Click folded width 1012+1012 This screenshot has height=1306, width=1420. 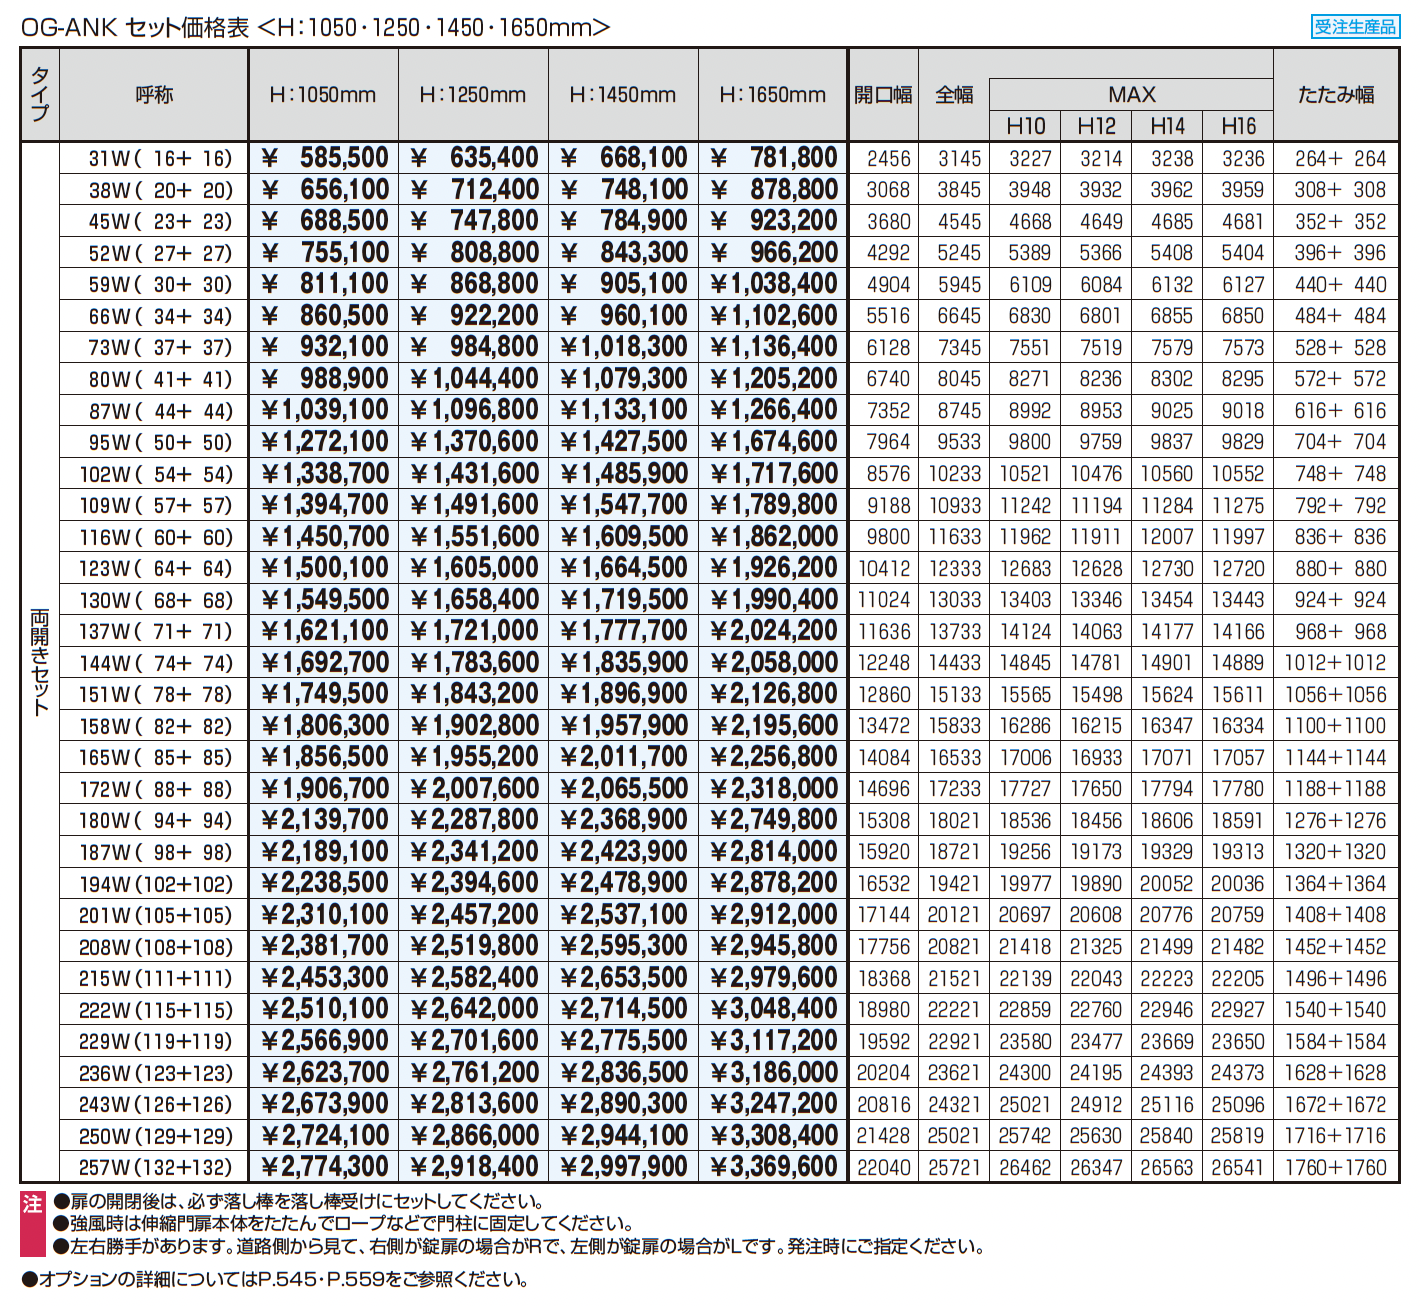tap(1336, 663)
